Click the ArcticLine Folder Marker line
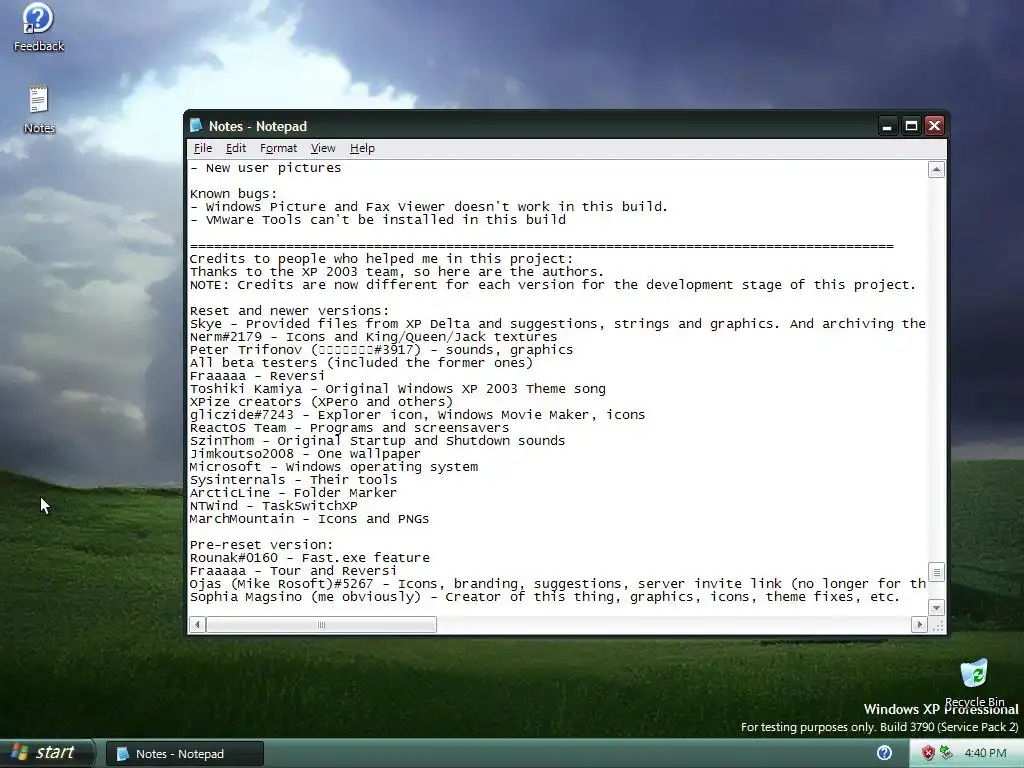This screenshot has height=768, width=1024. tap(293, 493)
